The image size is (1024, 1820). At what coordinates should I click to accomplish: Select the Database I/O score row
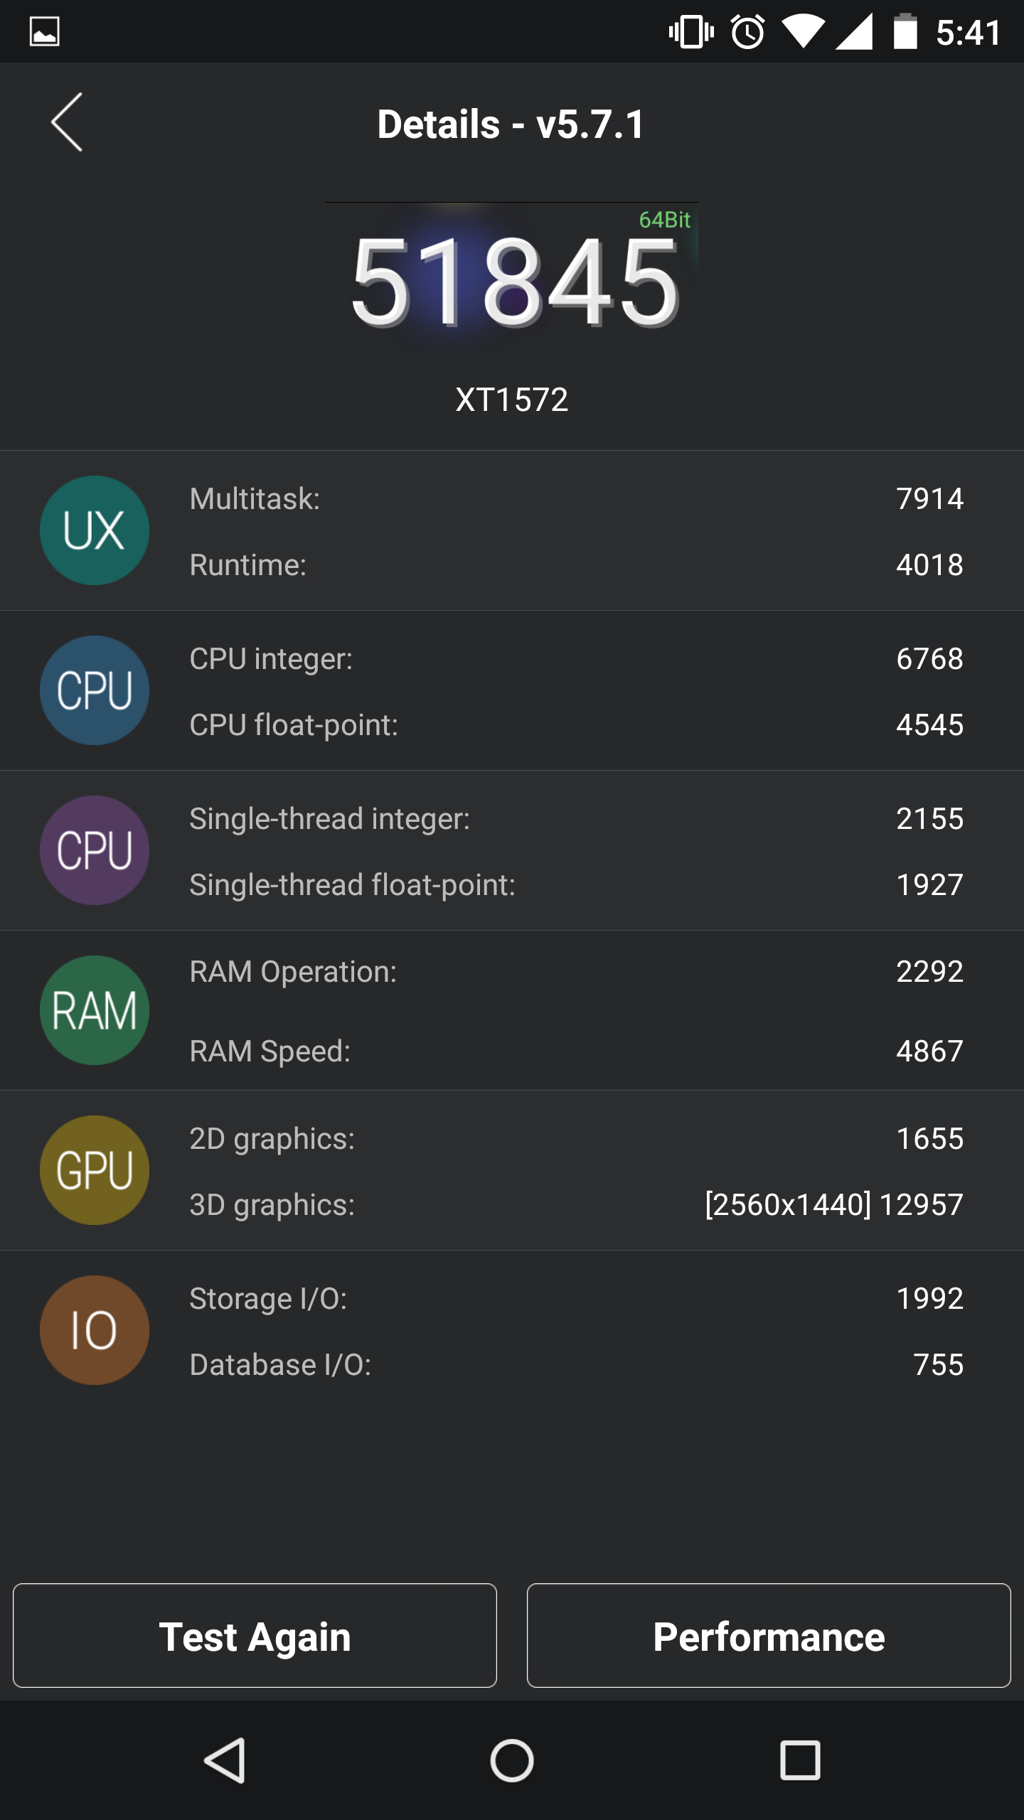pos(576,1364)
